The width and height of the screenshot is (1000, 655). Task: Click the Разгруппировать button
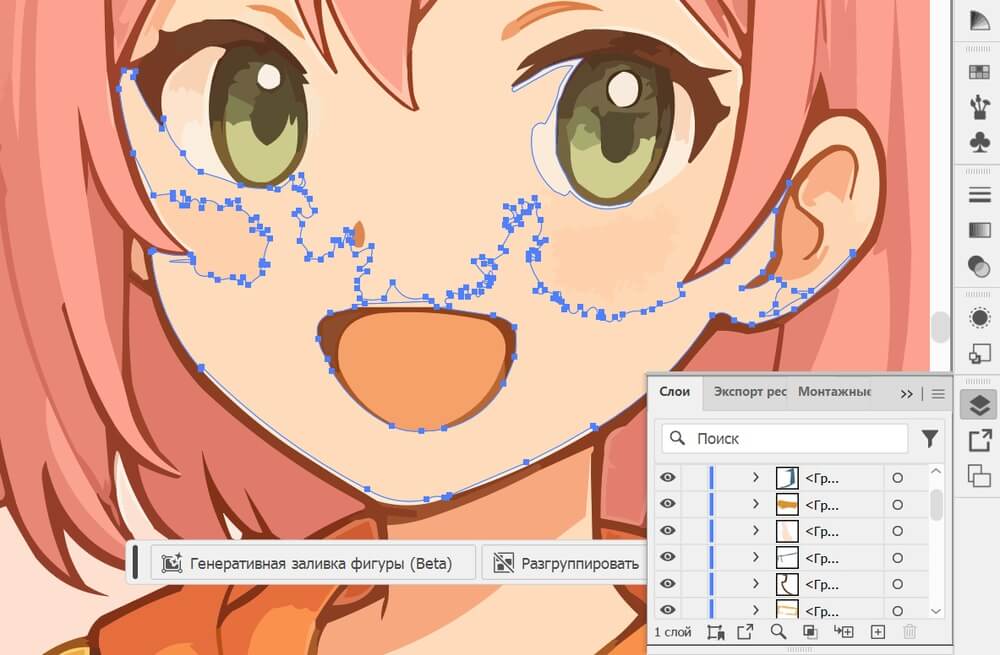point(564,563)
